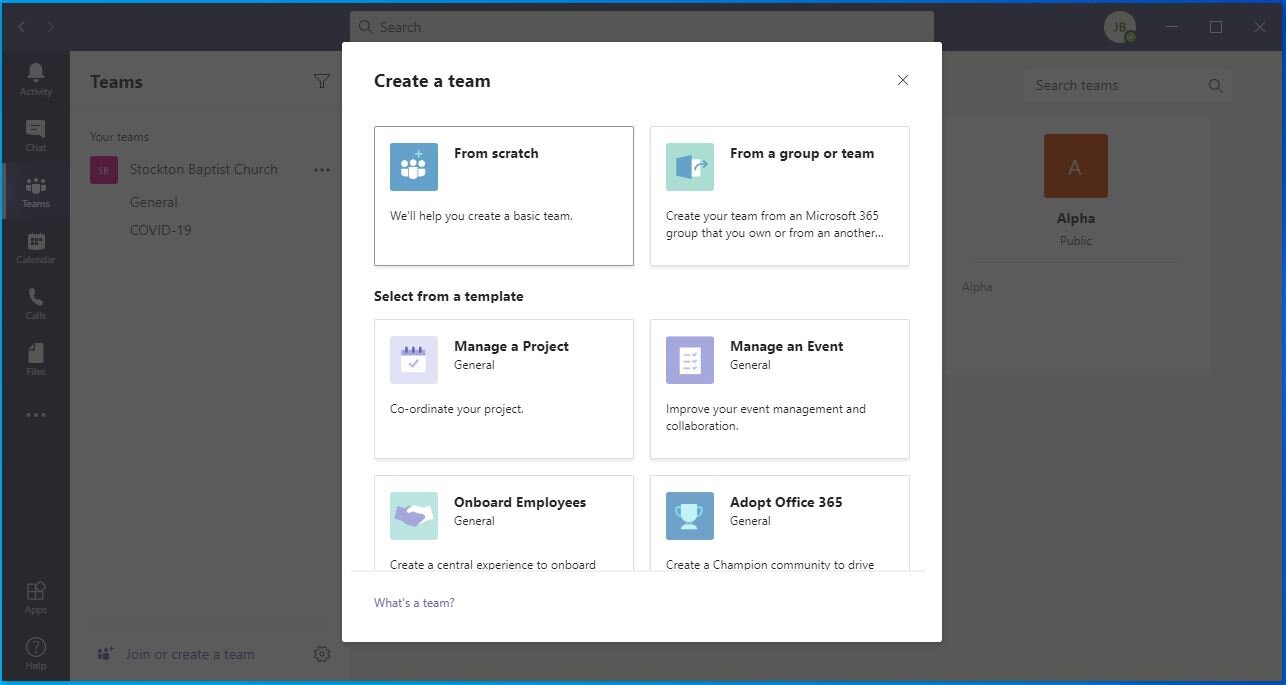Open the What's a team? link
This screenshot has width=1286, height=685.
pyautogui.click(x=414, y=603)
